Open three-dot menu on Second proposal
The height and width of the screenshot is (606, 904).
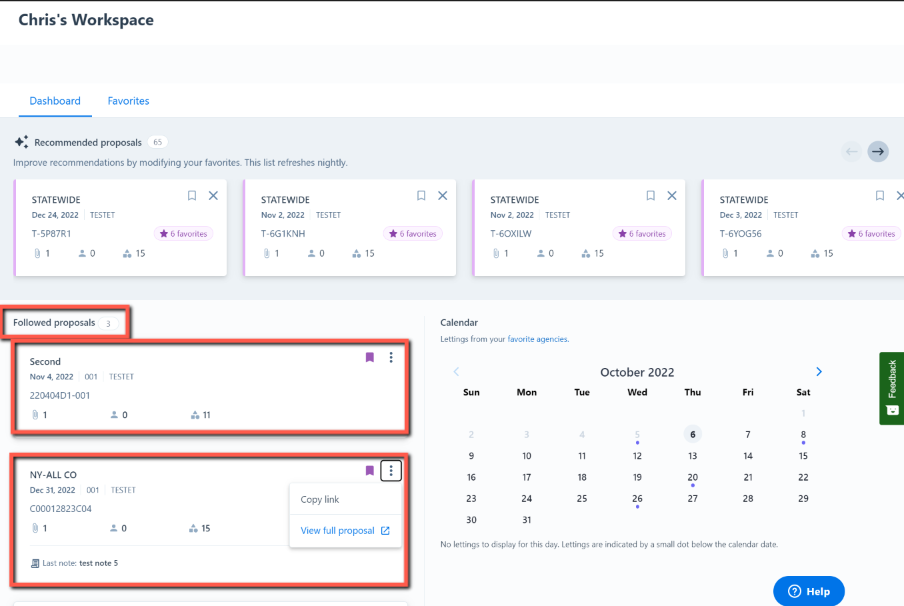[x=391, y=358]
